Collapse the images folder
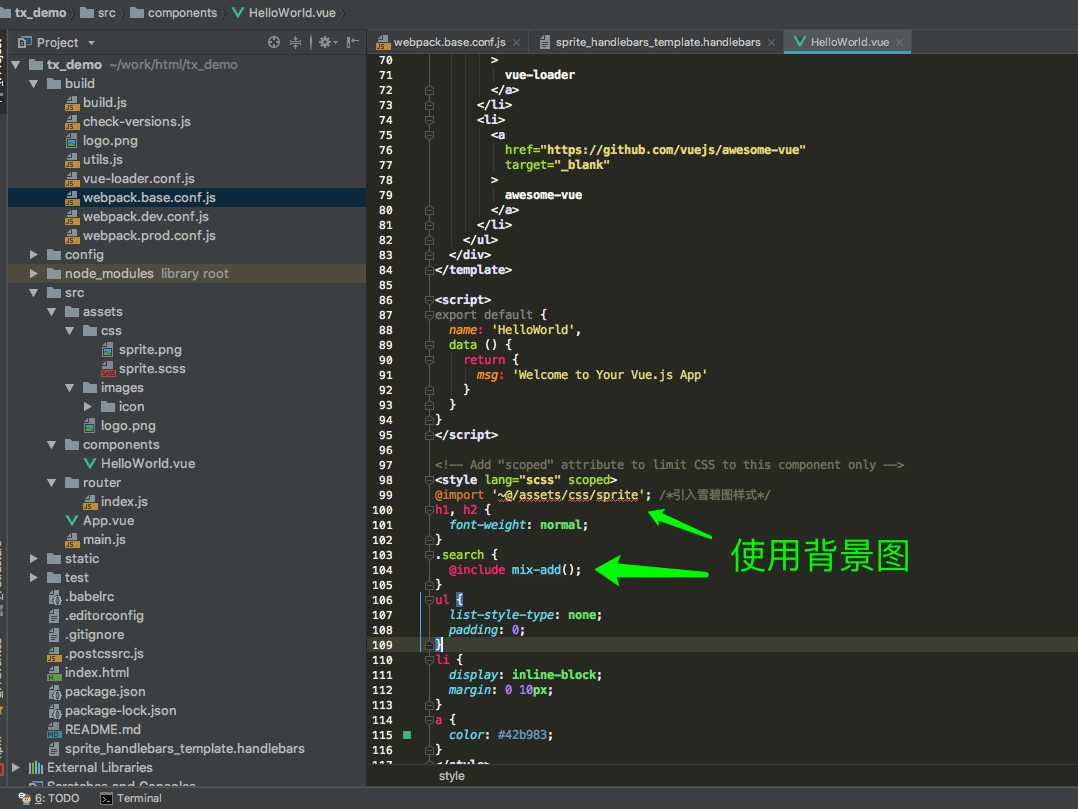The height and width of the screenshot is (809, 1078). [x=69, y=388]
